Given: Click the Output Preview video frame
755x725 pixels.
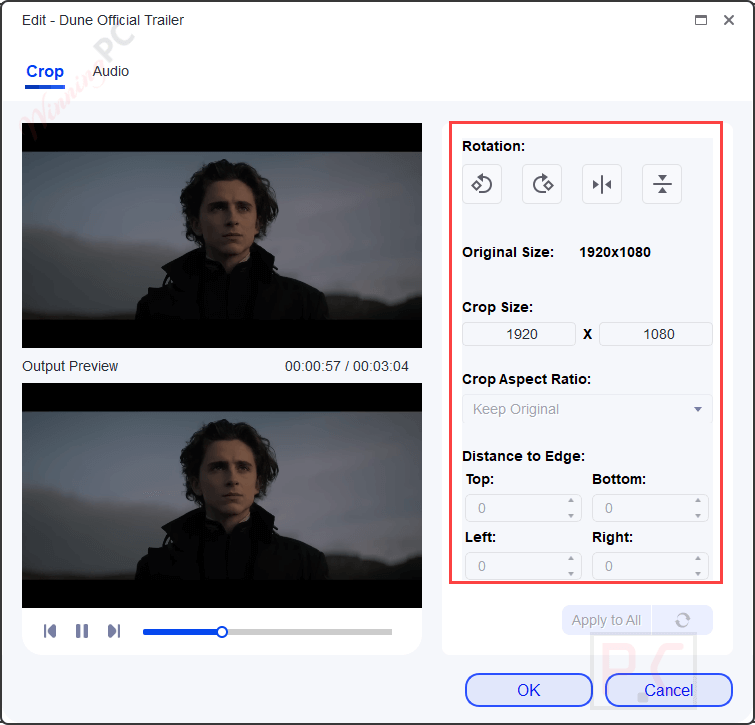Looking at the screenshot, I should (222, 495).
